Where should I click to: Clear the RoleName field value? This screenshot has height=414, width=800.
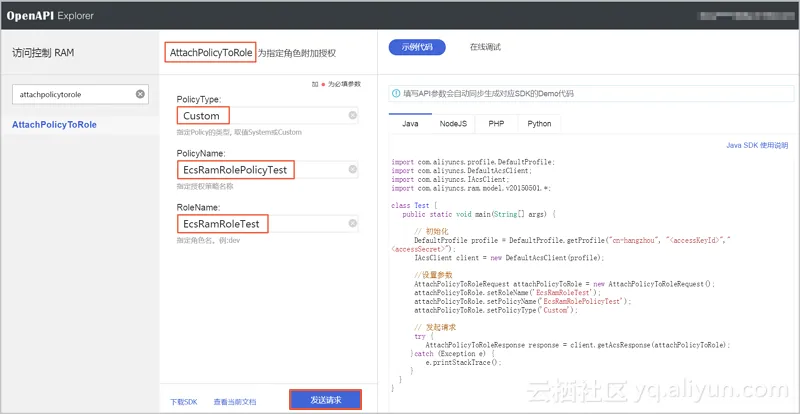pos(353,223)
